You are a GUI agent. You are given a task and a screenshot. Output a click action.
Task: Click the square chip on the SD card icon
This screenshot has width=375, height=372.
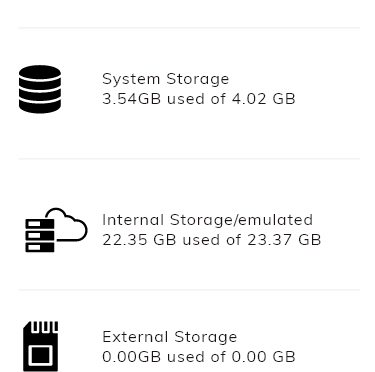pyautogui.click(x=41, y=355)
